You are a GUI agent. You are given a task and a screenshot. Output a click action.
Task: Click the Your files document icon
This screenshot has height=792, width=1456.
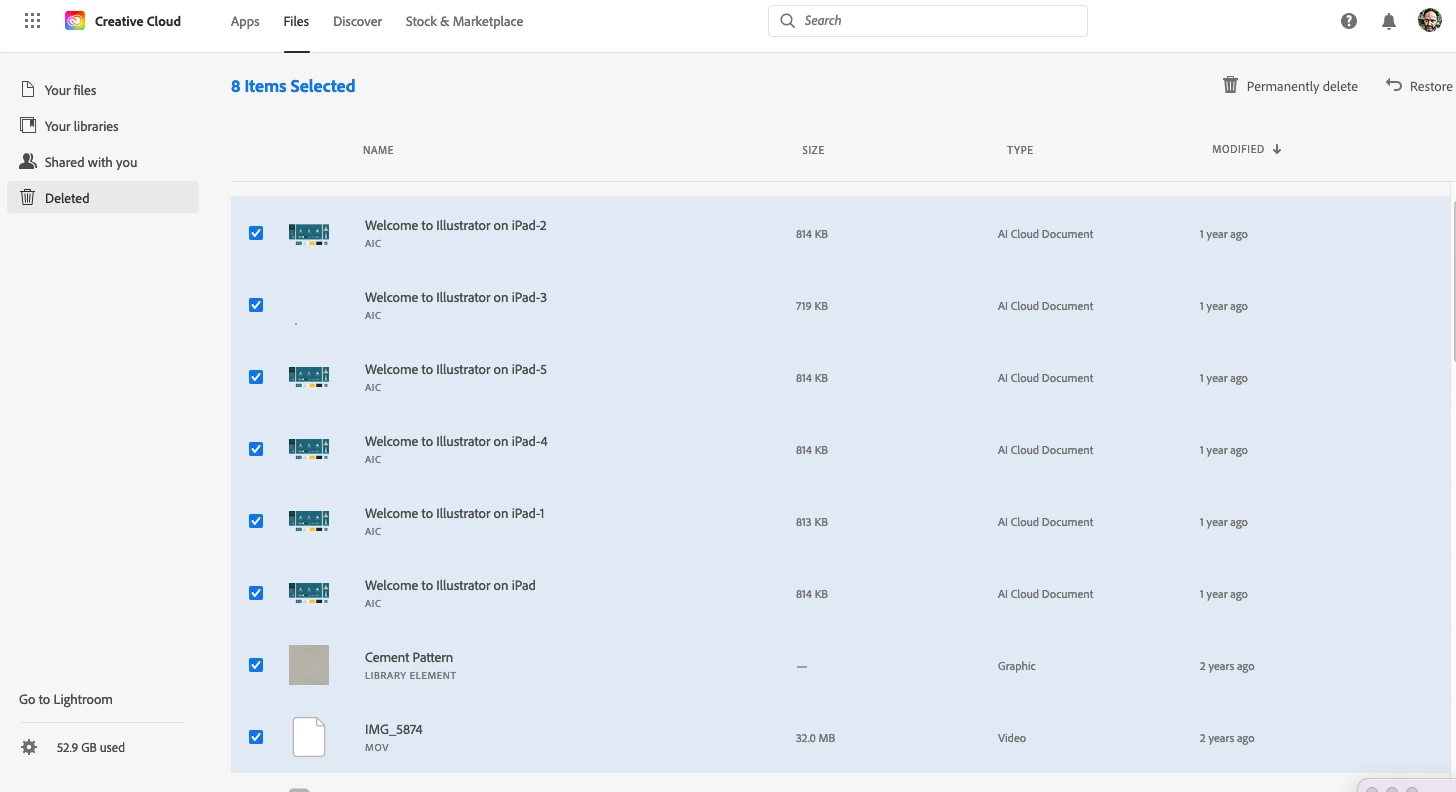point(28,90)
